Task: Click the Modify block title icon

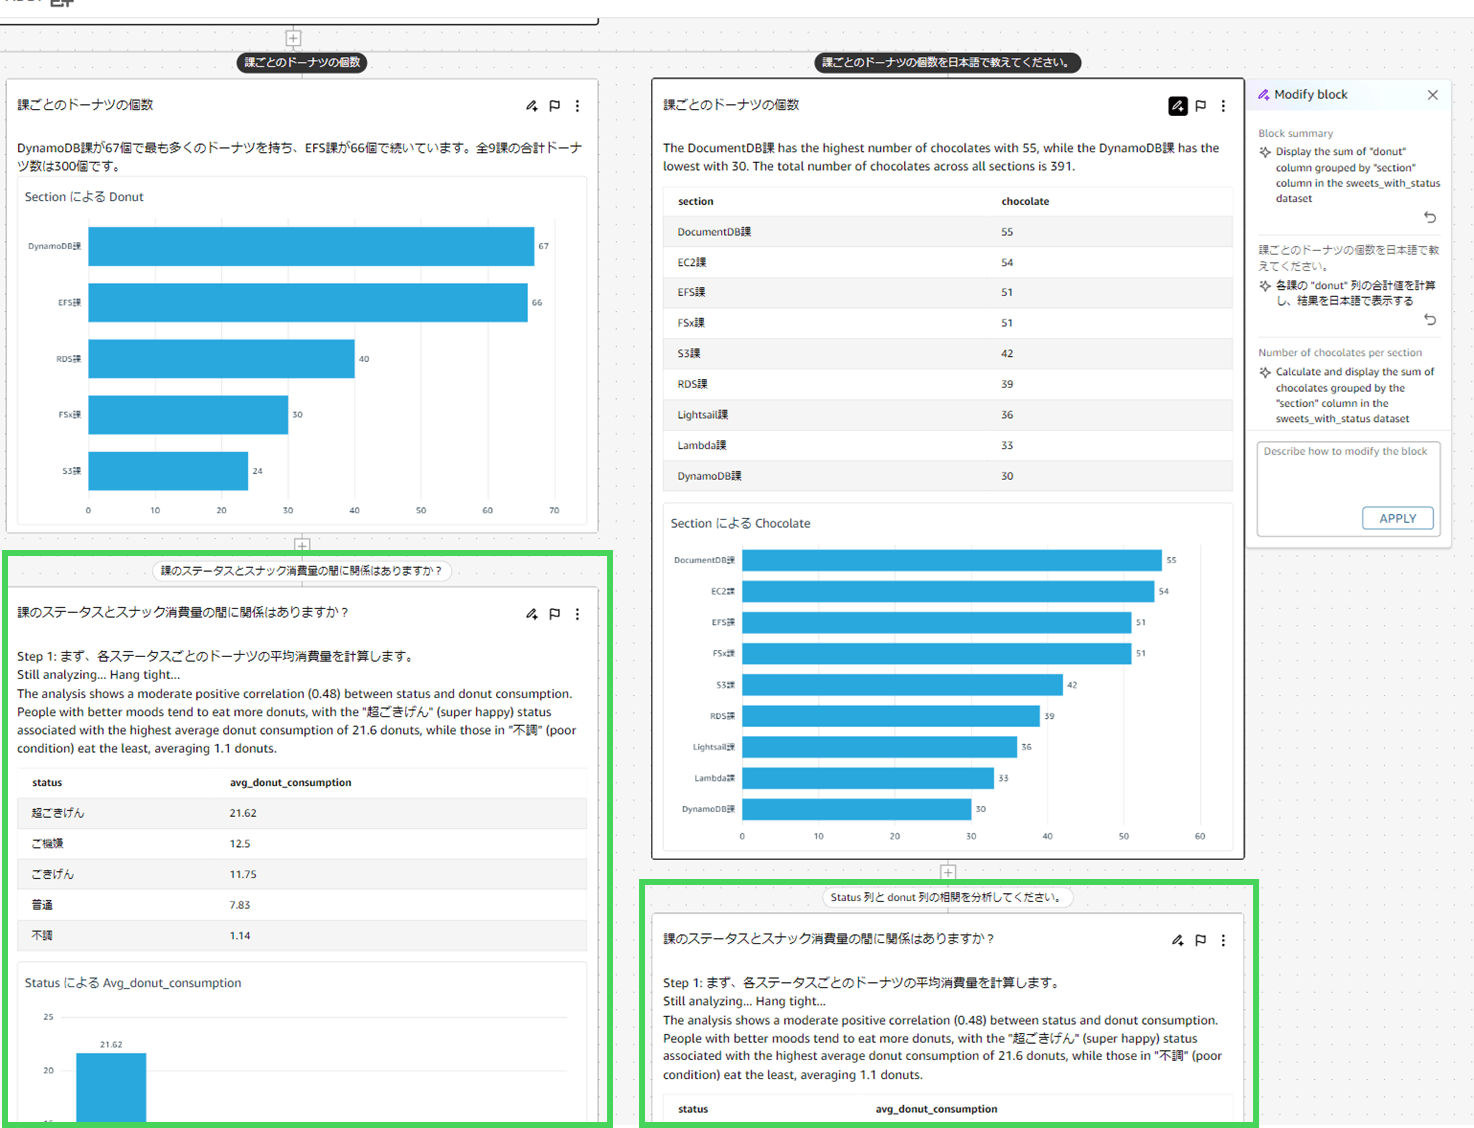Action: coord(1264,95)
